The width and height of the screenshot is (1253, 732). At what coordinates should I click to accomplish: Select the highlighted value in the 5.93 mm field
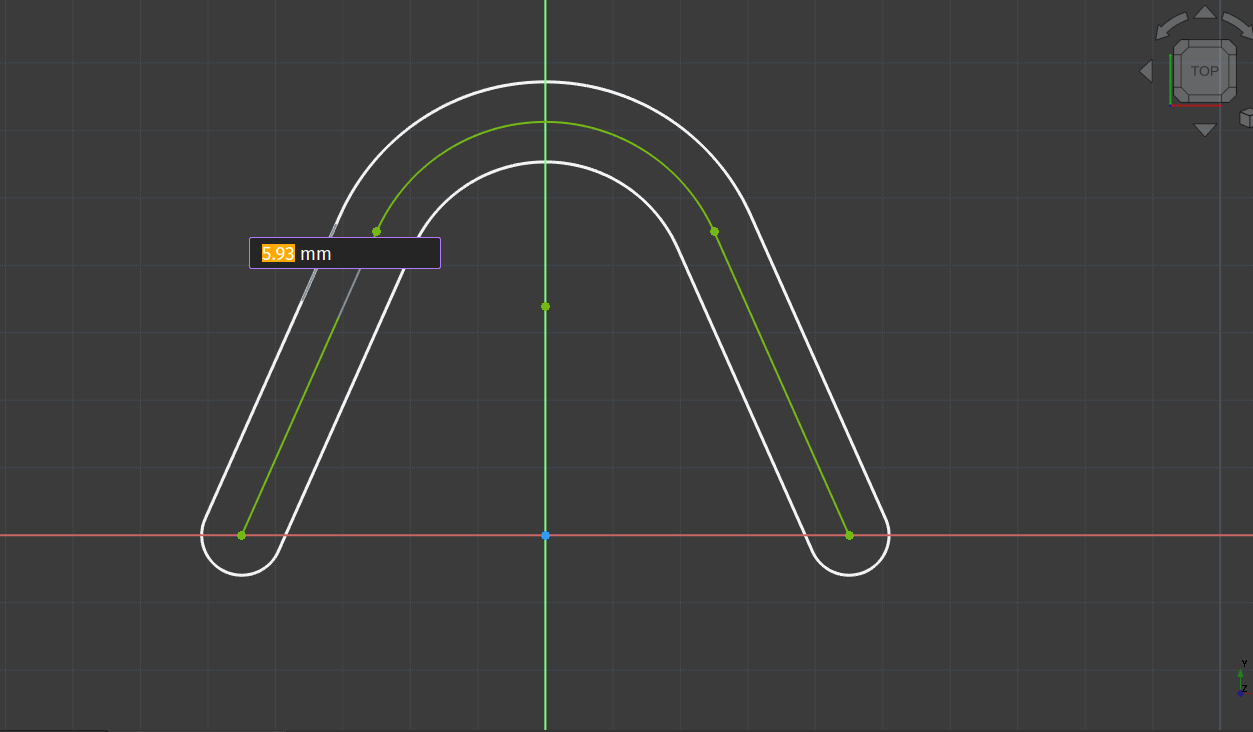(276, 253)
